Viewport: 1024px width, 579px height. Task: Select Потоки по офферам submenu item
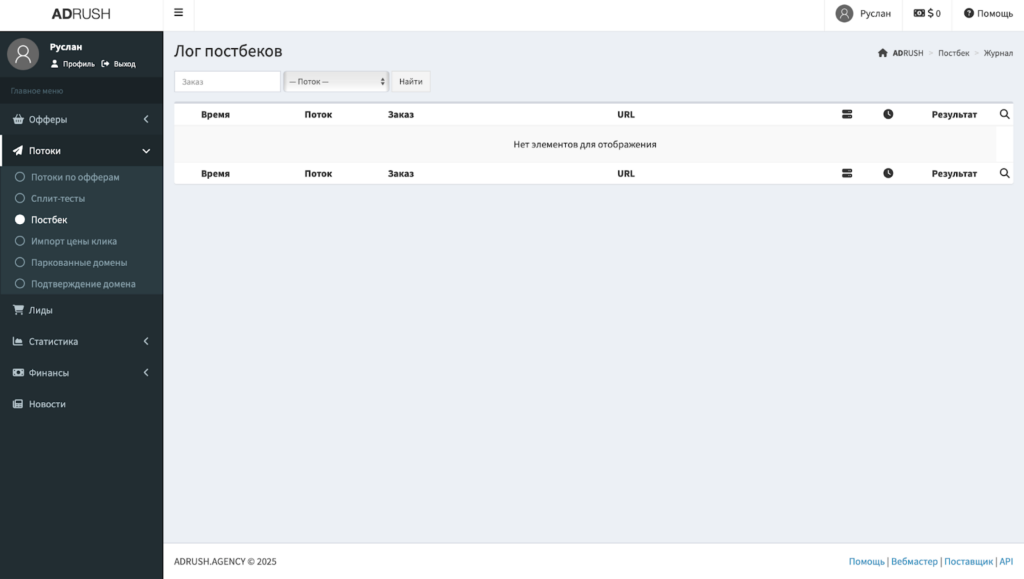(x=75, y=177)
